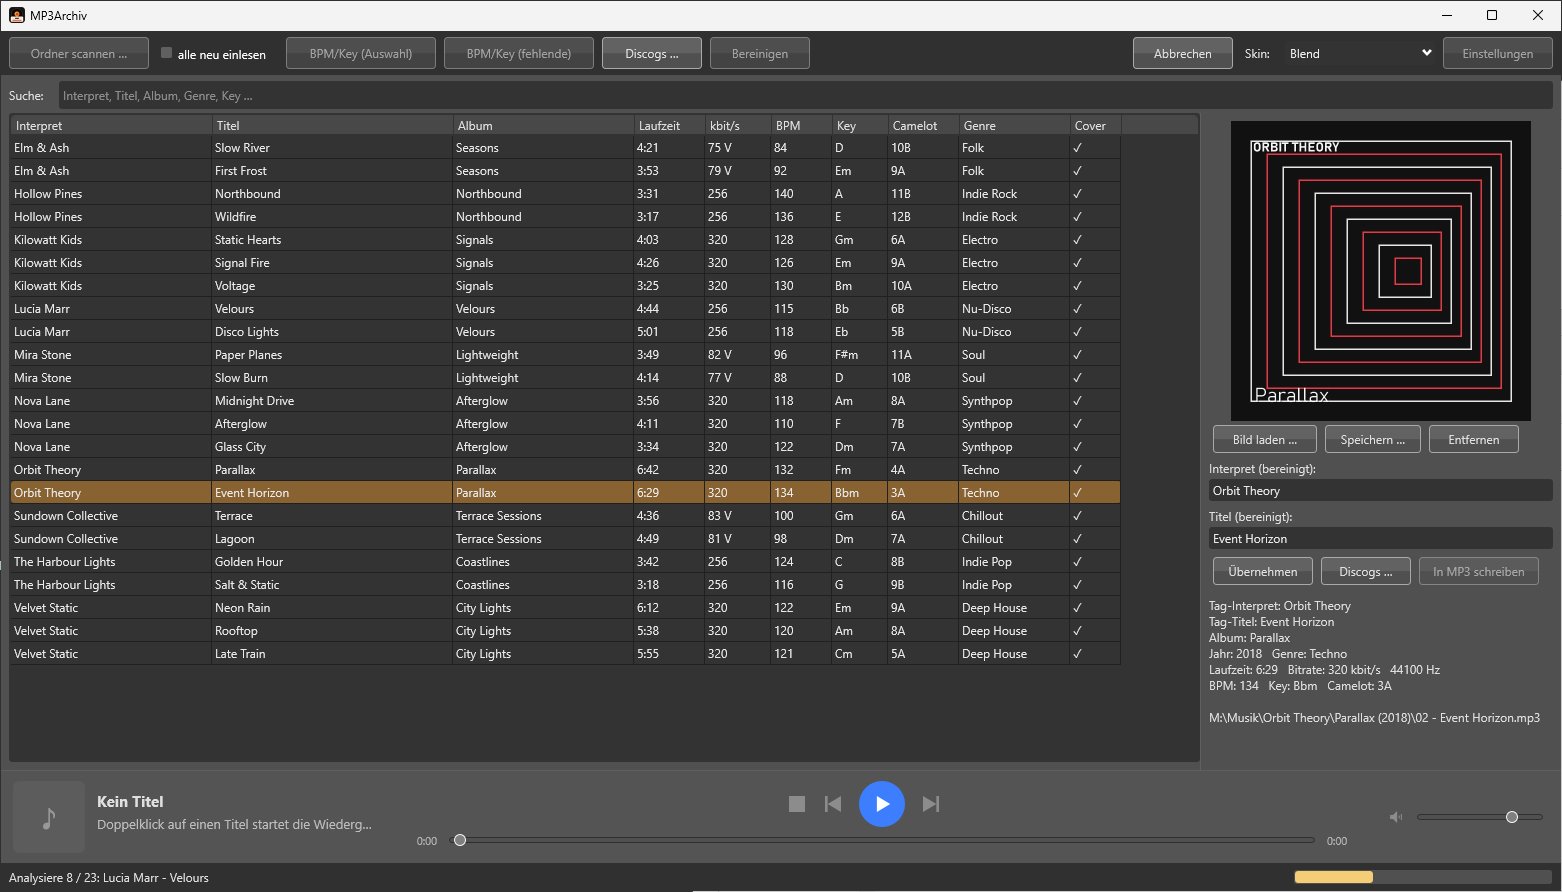
Task: Adjust the volume slider handle
Action: coord(1512,817)
